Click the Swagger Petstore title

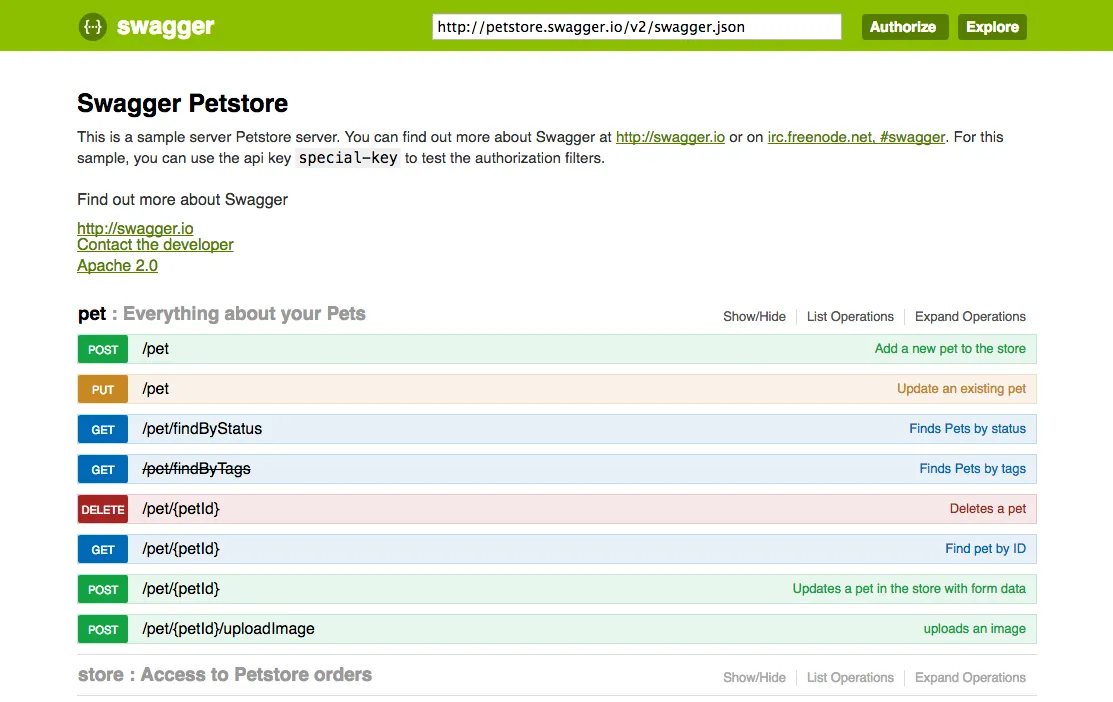coord(182,103)
